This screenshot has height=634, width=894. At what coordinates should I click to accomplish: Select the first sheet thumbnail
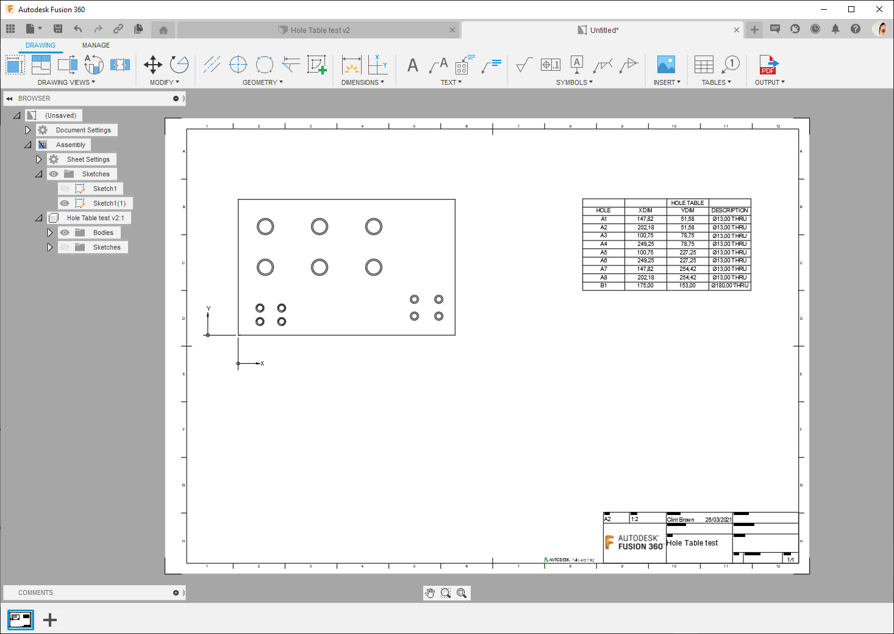[20, 620]
